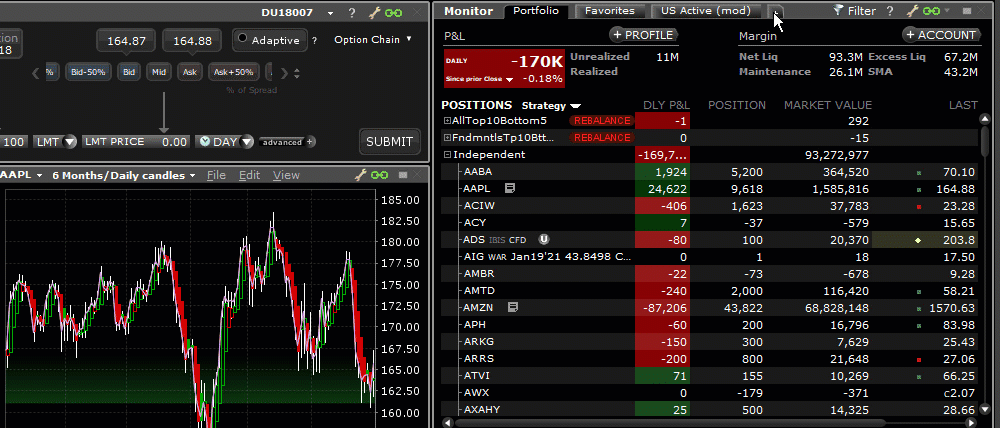Expand FndmntlsTp10Btt strategy group

(447, 138)
